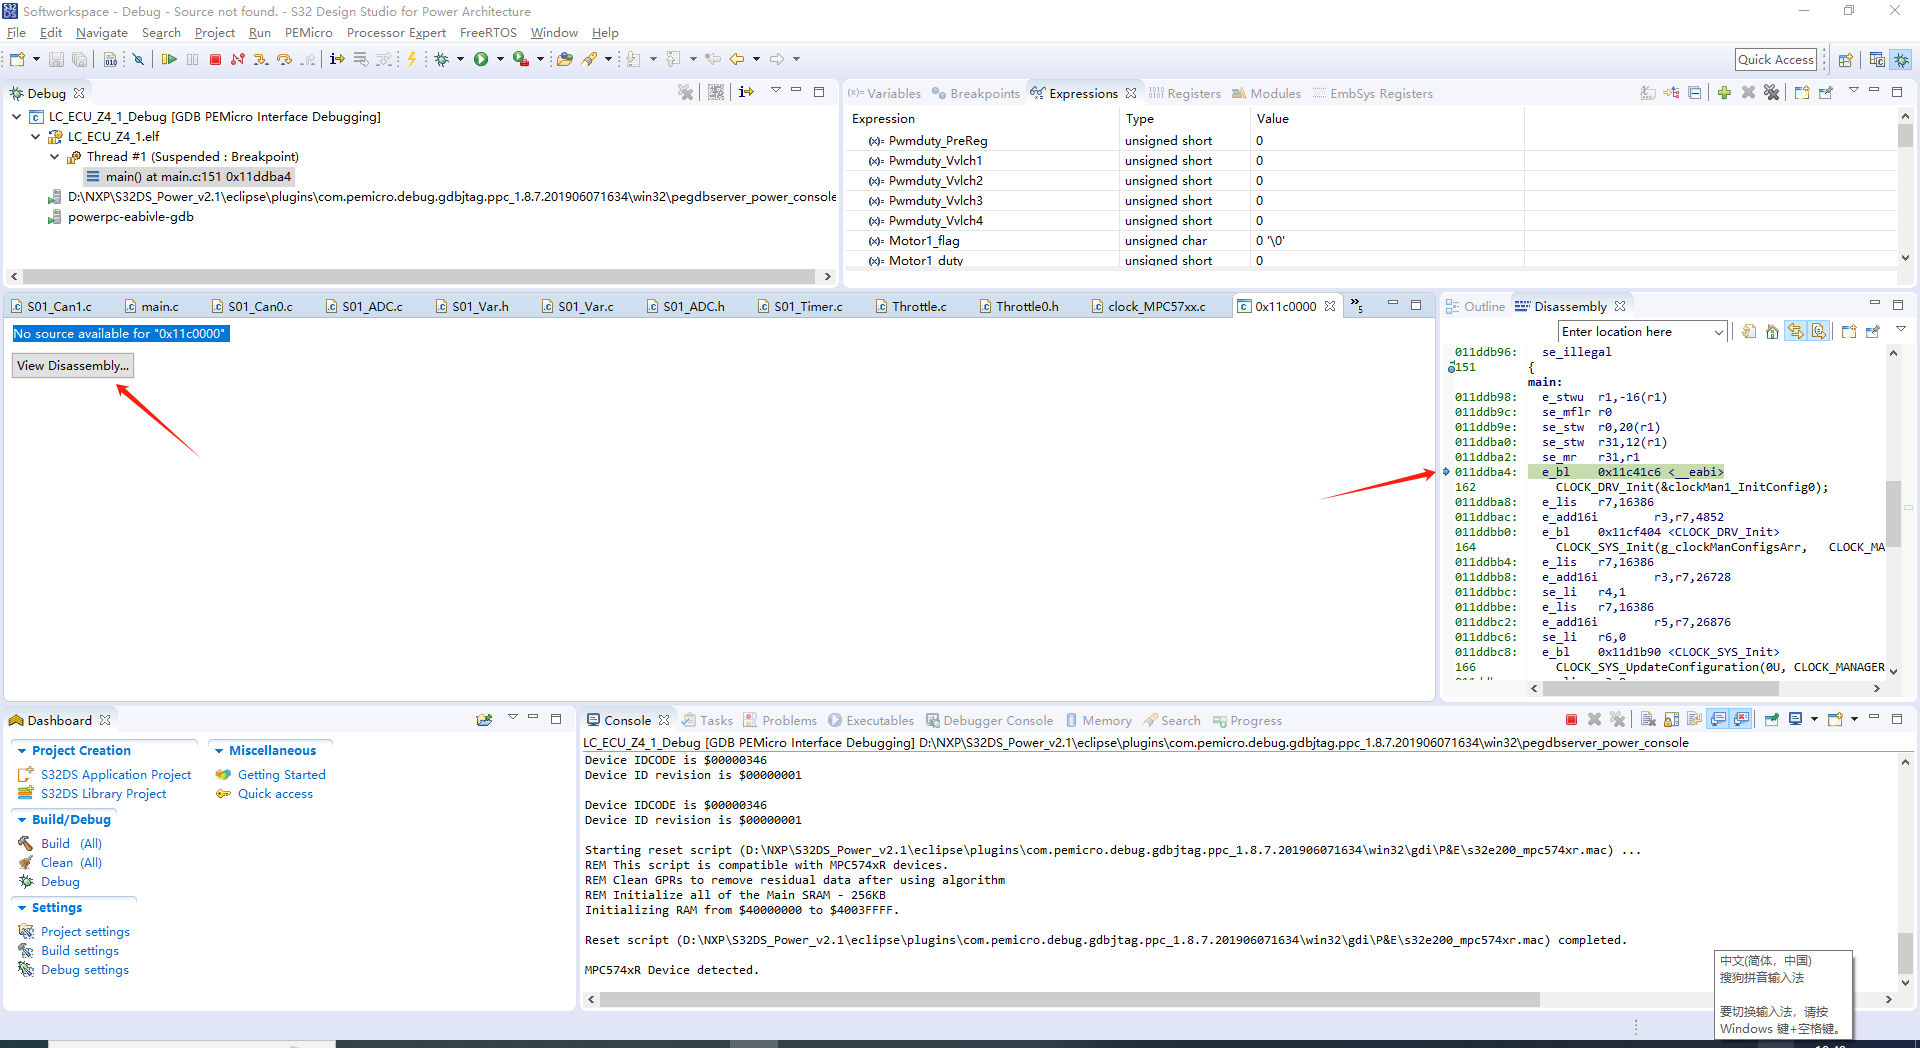Click the Remove All Expressions icon
The height and width of the screenshot is (1048, 1920).
point(1771,92)
